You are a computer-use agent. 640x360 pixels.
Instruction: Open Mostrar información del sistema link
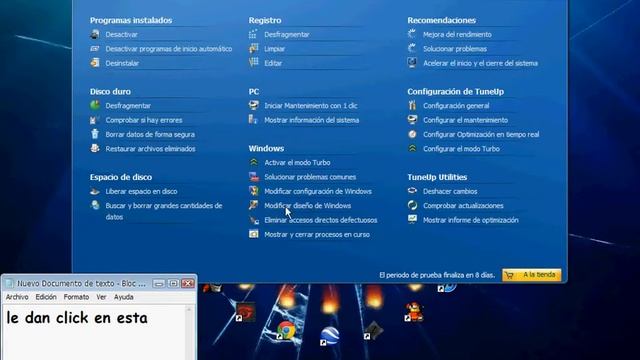(x=311, y=120)
